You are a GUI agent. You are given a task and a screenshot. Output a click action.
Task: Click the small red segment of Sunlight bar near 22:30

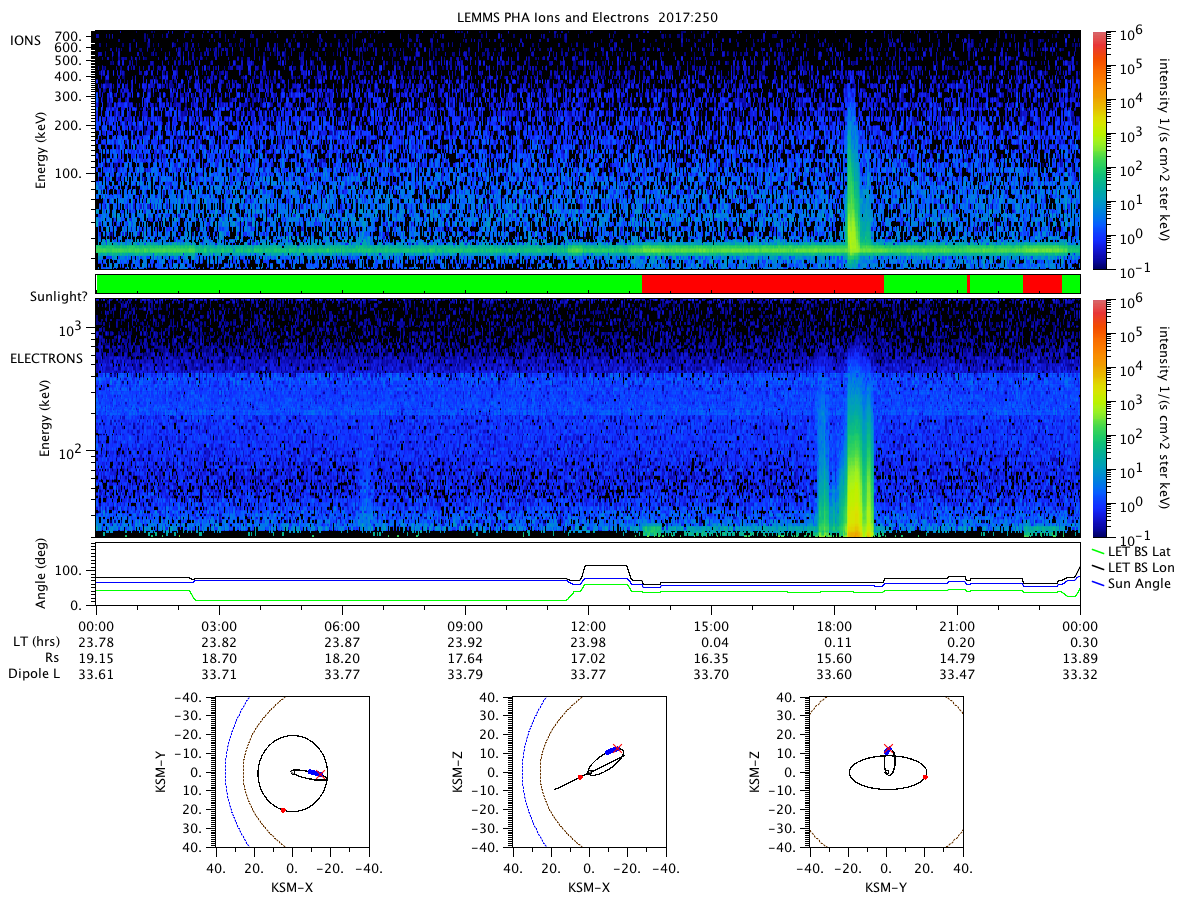1042,284
